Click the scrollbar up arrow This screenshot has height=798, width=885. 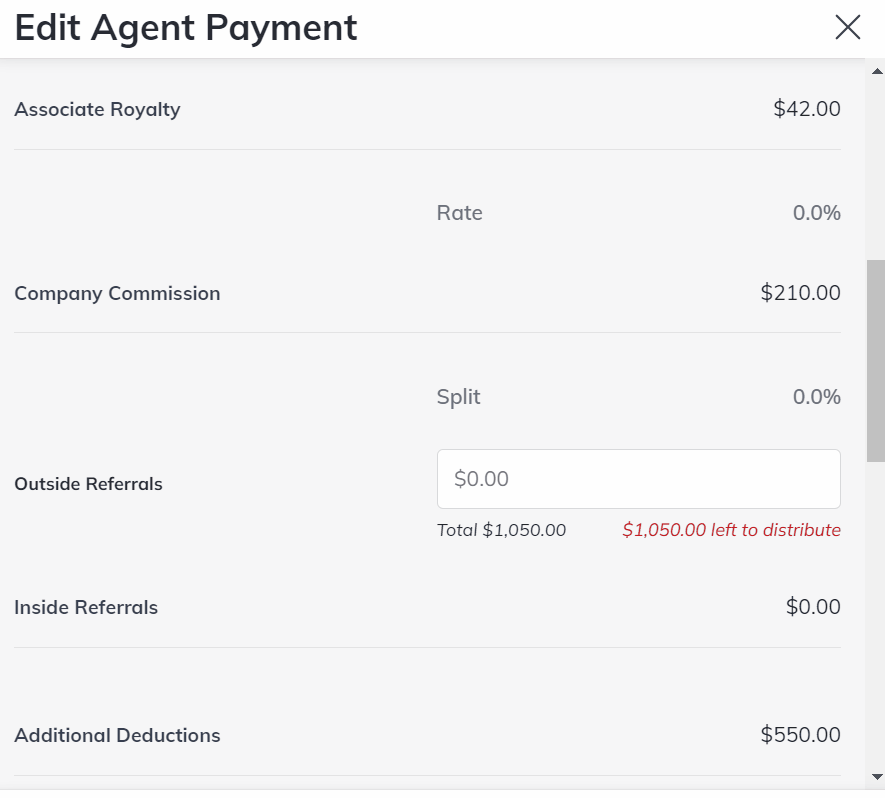click(877, 72)
